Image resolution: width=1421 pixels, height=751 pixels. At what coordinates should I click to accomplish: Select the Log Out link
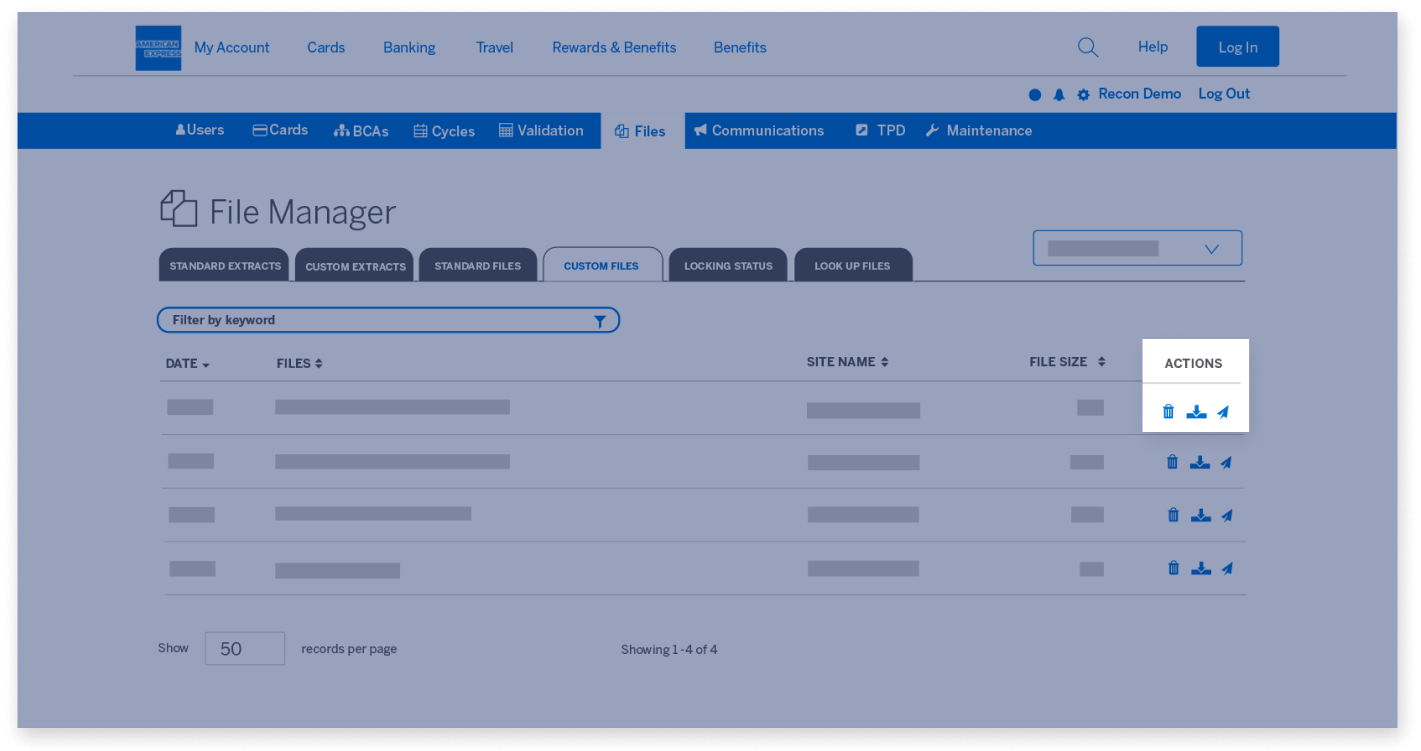(x=1224, y=93)
